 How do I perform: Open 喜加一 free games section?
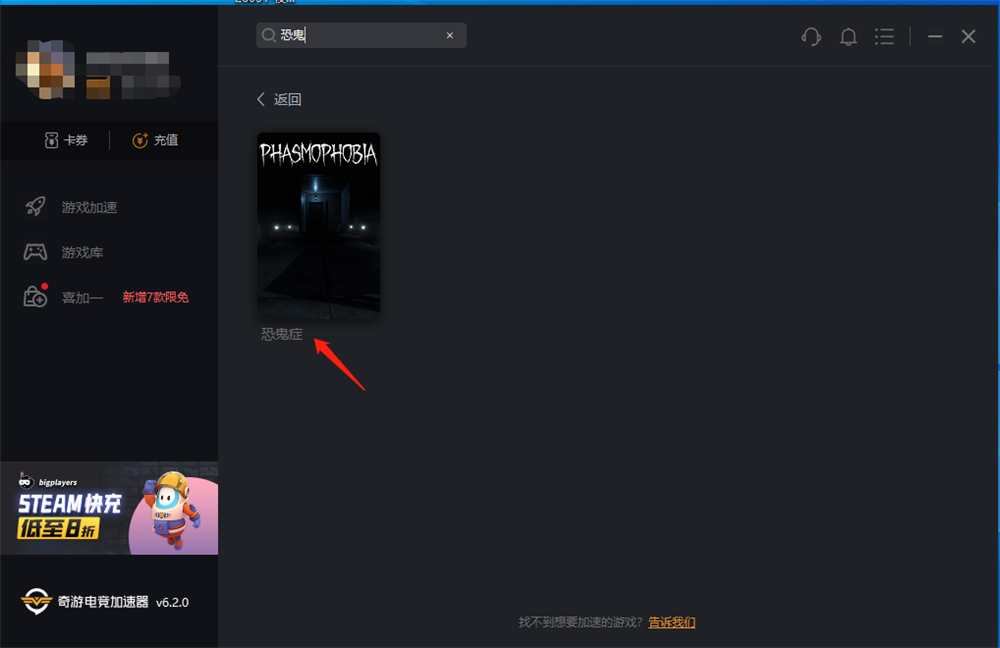82,298
